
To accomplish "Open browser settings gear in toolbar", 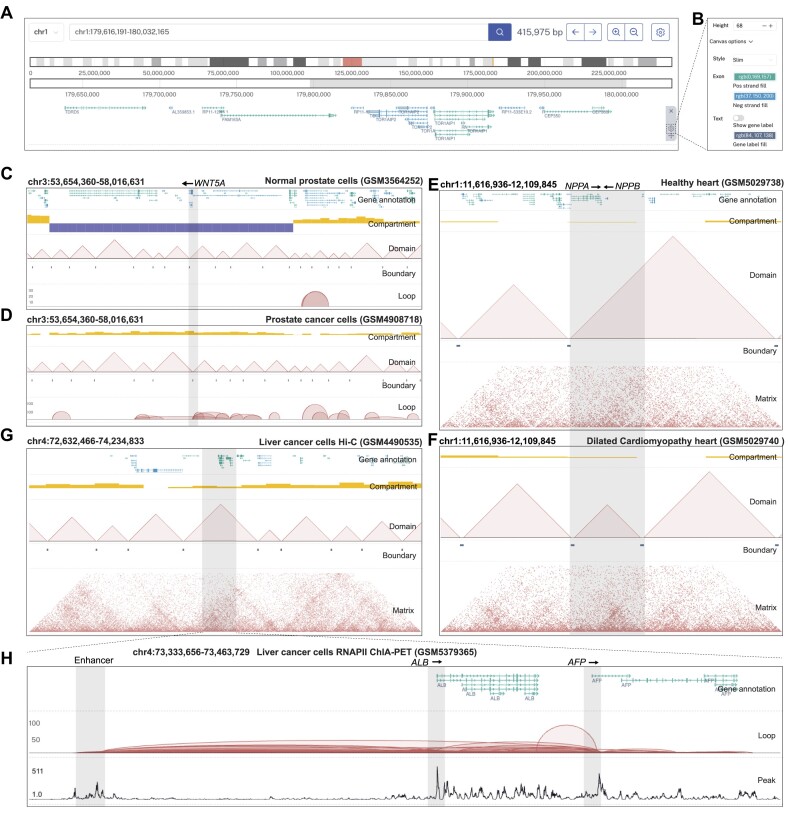I will [x=660, y=32].
